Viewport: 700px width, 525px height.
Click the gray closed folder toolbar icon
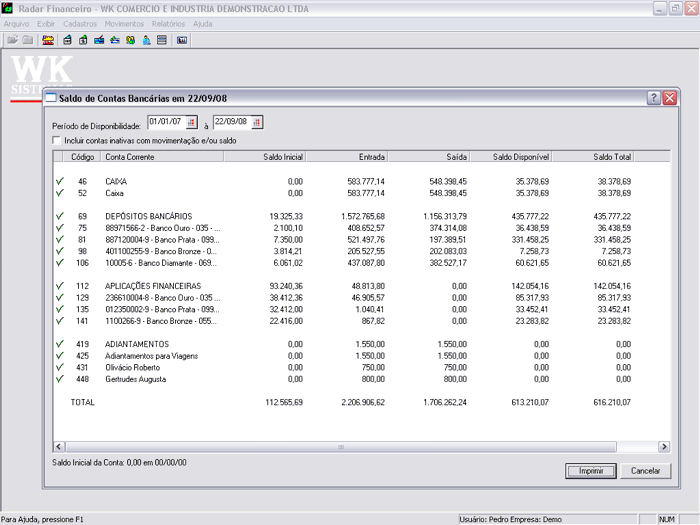28,40
